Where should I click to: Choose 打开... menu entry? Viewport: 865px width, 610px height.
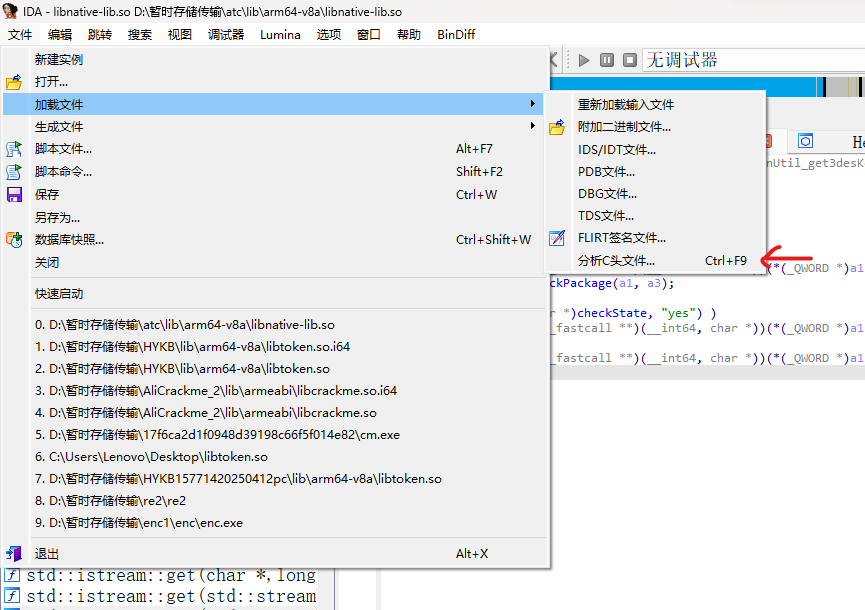tap(273, 82)
